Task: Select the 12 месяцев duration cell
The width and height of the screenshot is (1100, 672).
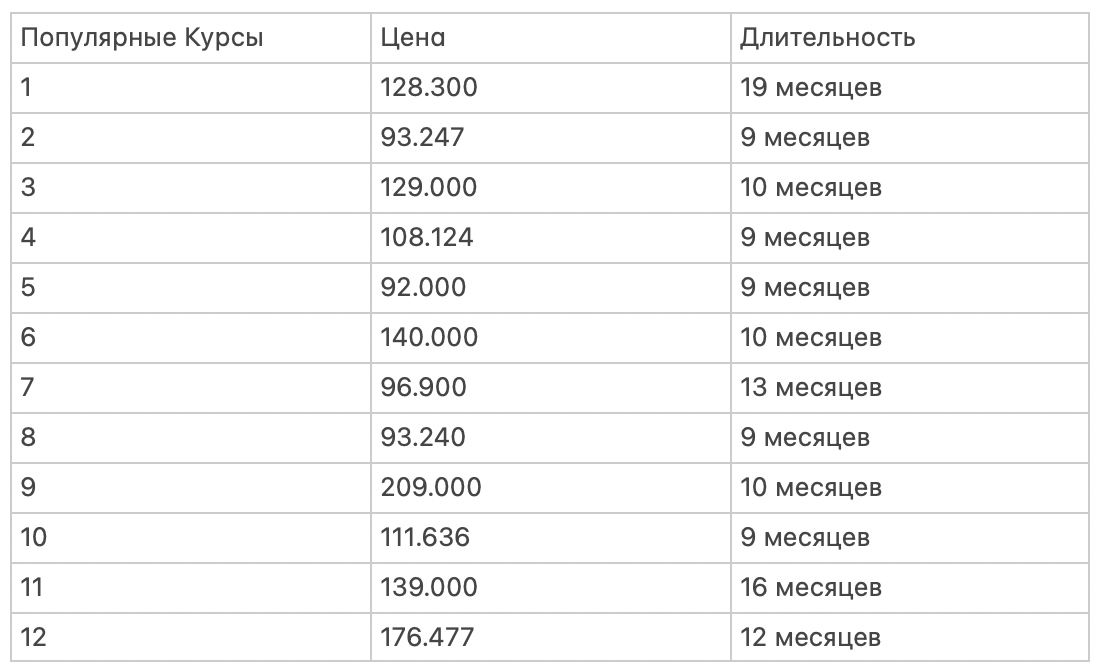Action: click(811, 638)
